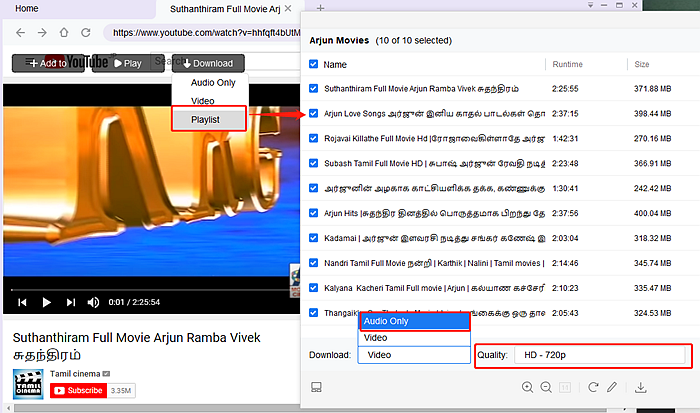
Task: Uncheck Nandri Tamil Full Movie item
Action: pyautogui.click(x=313, y=263)
